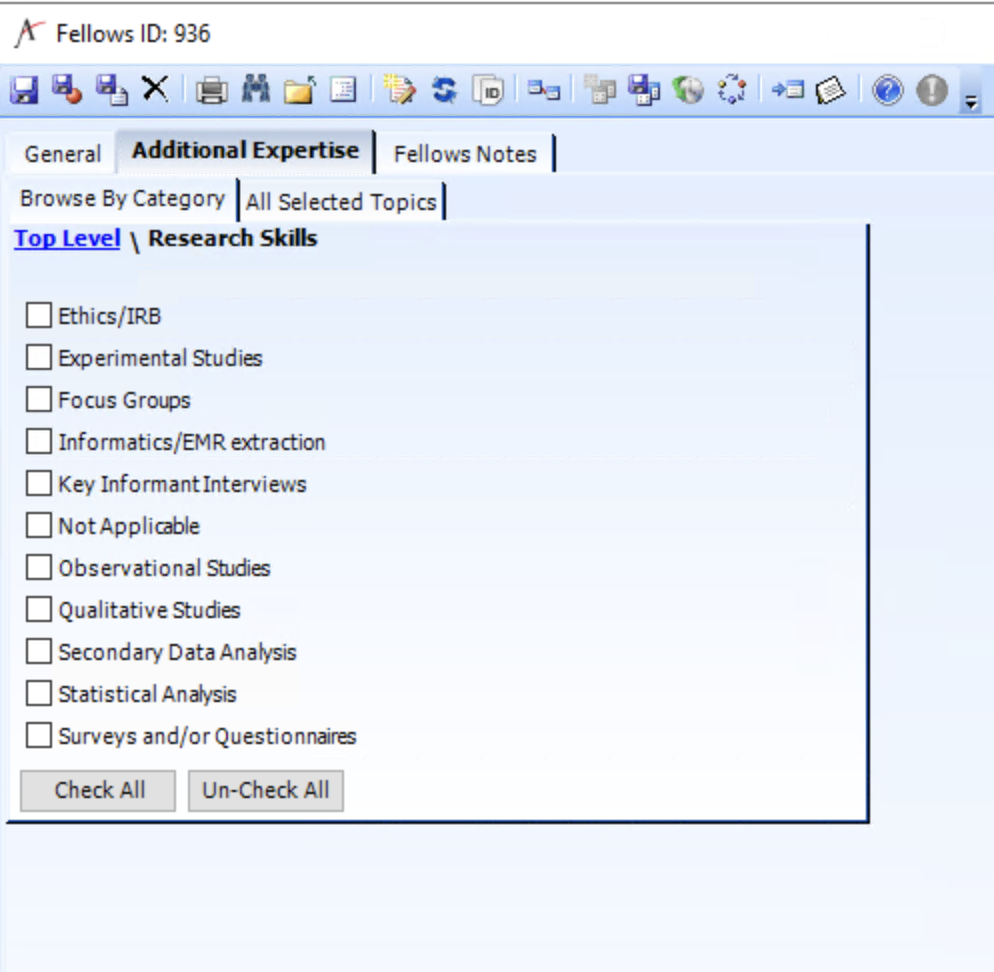Check the Surveys and/or Questionnaires box

pyautogui.click(x=38, y=735)
